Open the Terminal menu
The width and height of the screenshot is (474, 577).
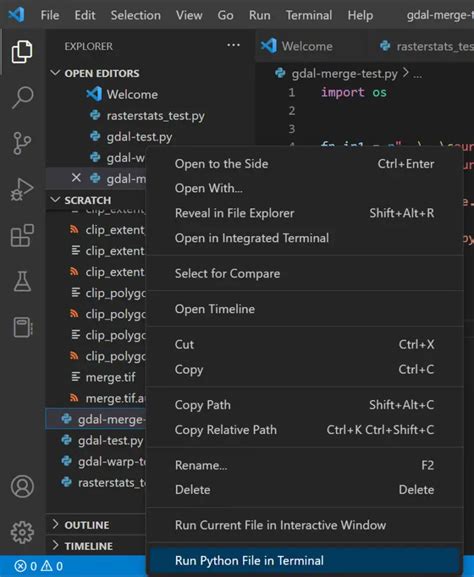pyautogui.click(x=309, y=15)
